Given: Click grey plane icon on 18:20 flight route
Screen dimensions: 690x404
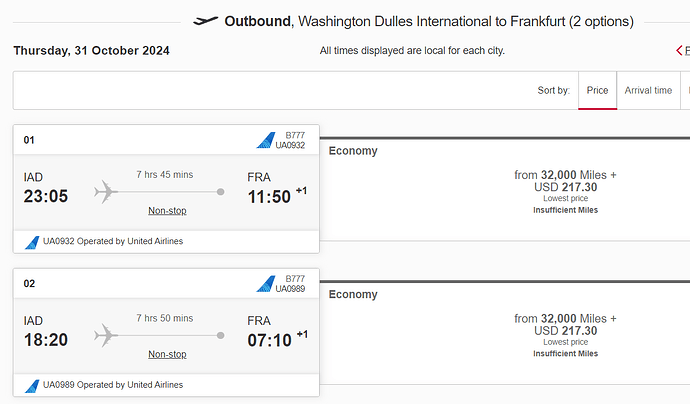Looking at the screenshot, I should point(106,335).
